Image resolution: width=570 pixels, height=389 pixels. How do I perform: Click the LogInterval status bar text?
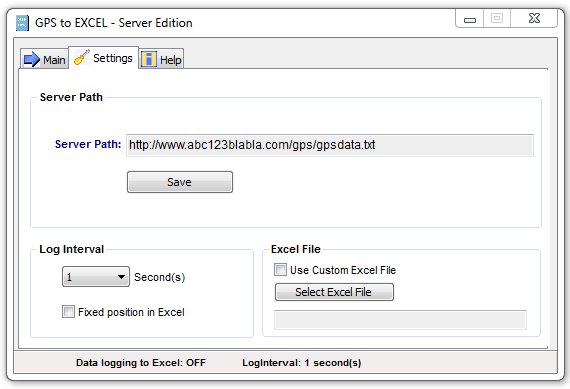(302, 362)
